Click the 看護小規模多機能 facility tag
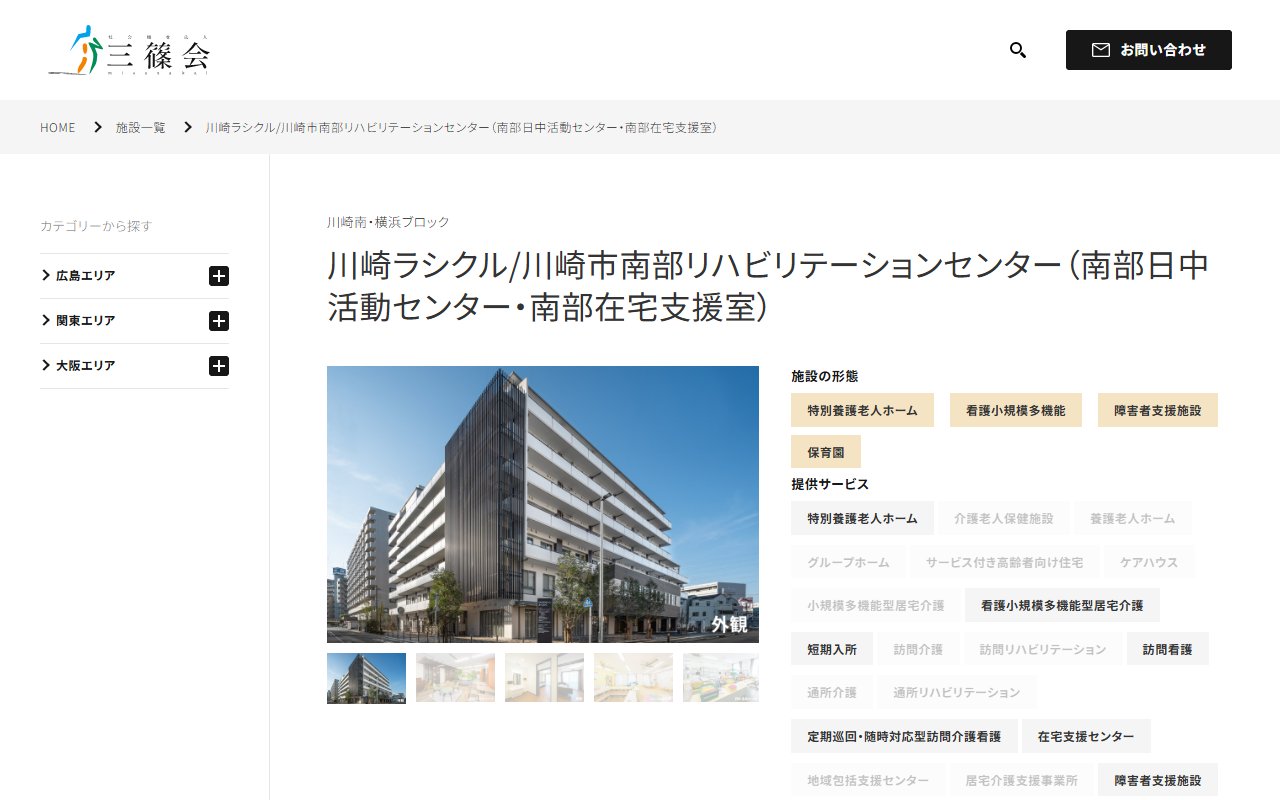This screenshot has width=1280, height=800. tap(1016, 410)
